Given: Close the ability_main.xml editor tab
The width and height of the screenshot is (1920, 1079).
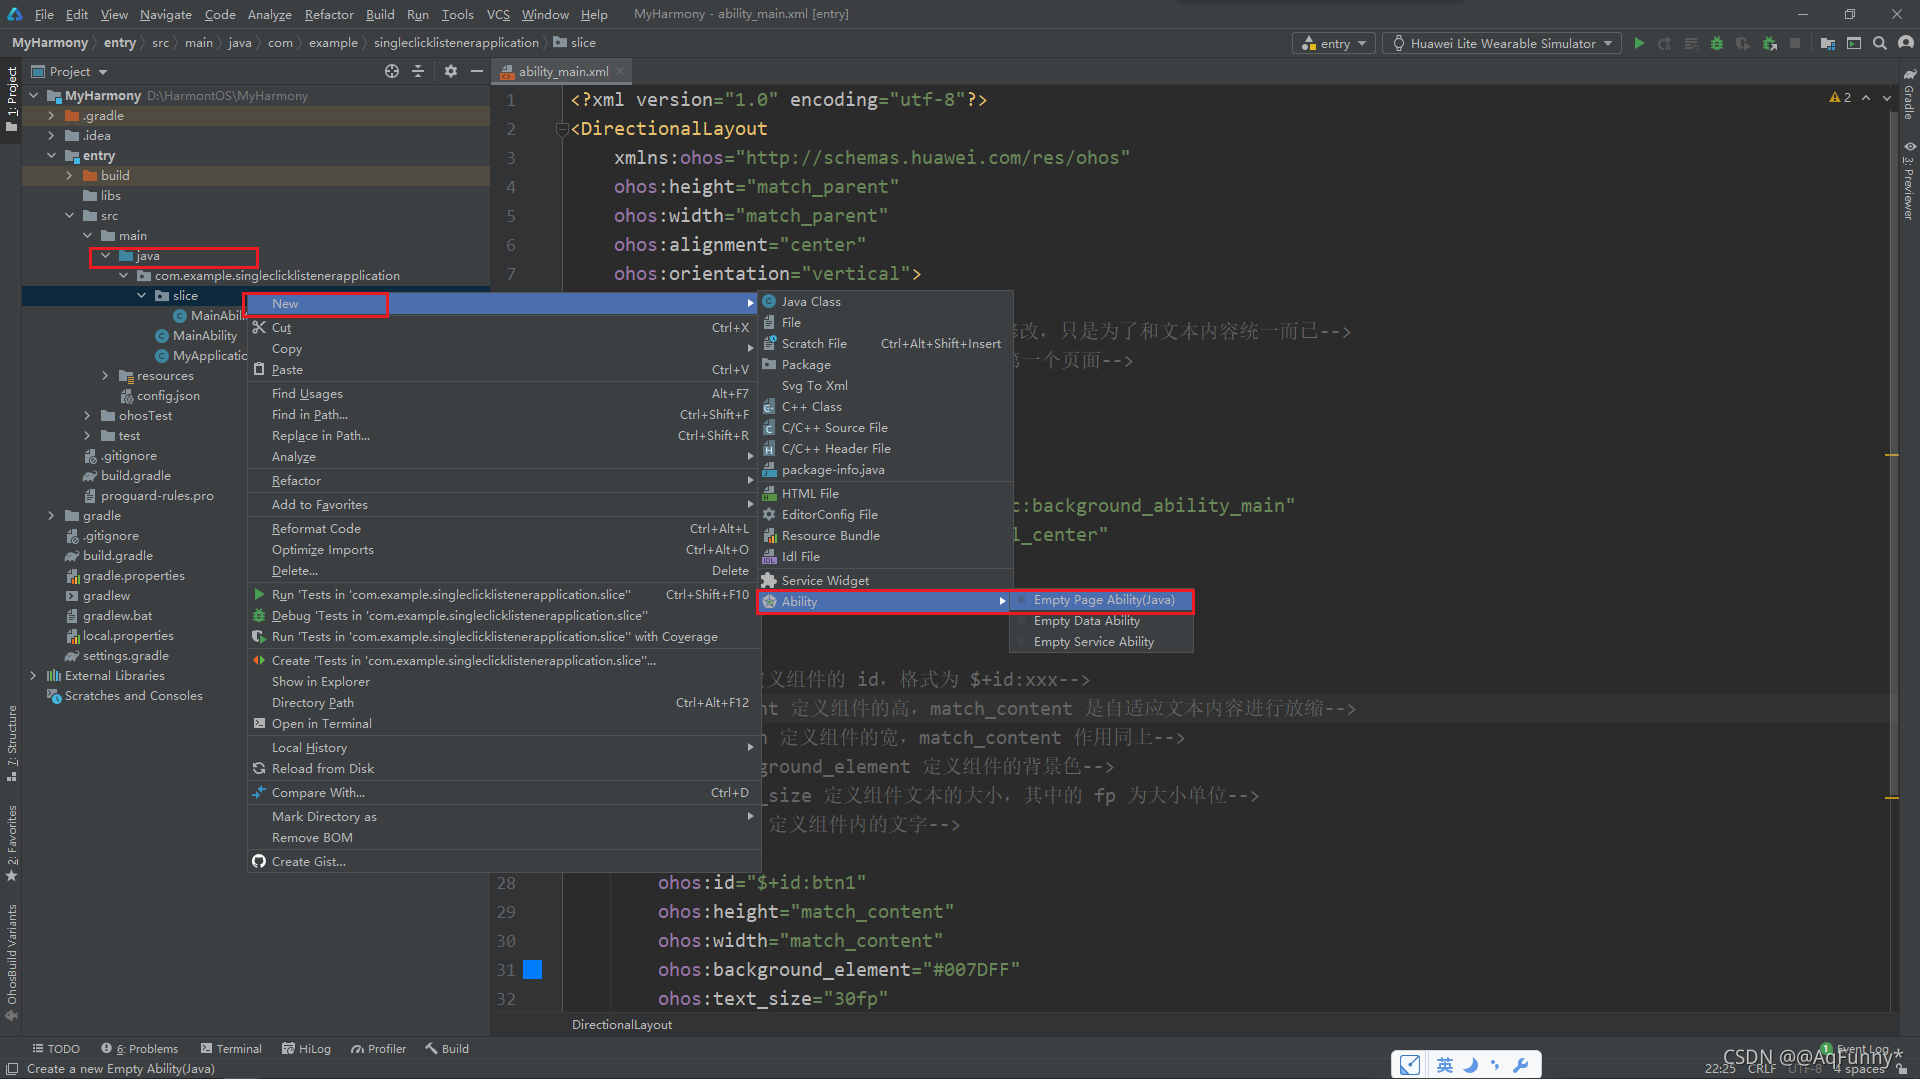Looking at the screenshot, I should pyautogui.click(x=620, y=71).
